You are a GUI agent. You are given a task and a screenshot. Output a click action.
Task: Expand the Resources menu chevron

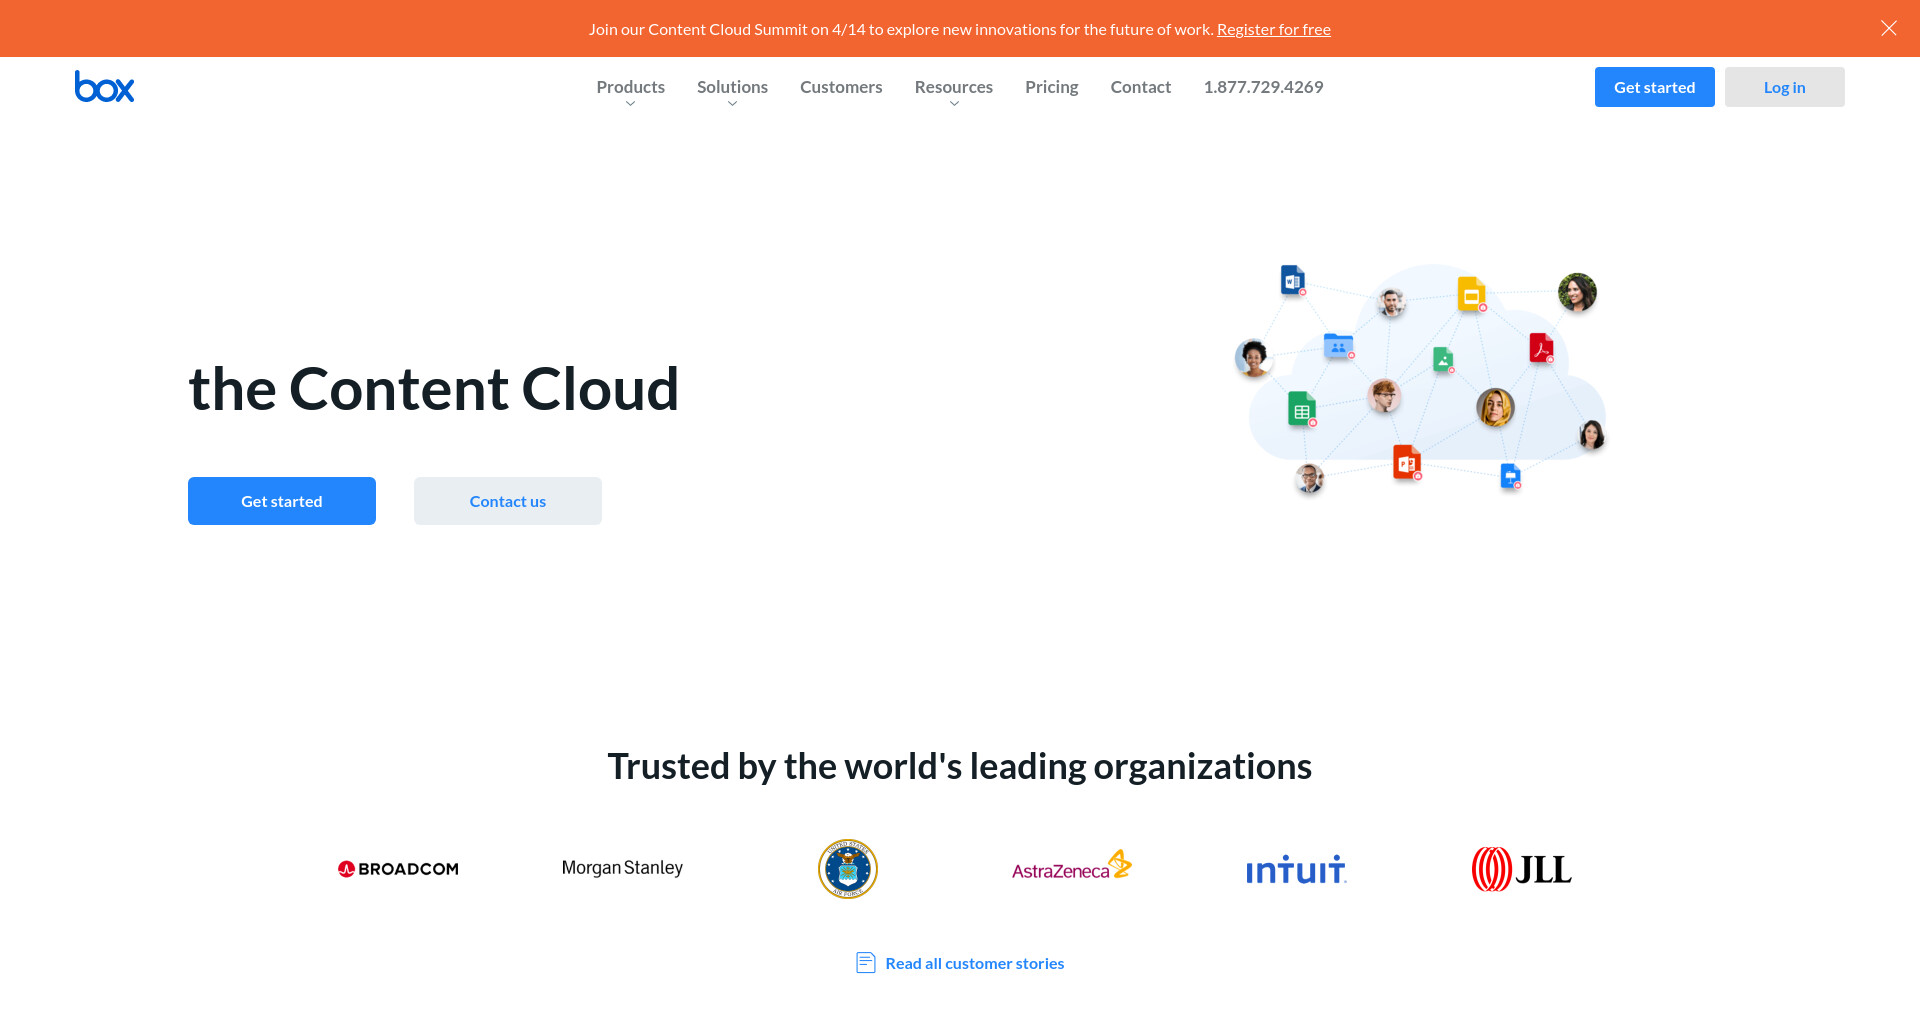tap(954, 104)
